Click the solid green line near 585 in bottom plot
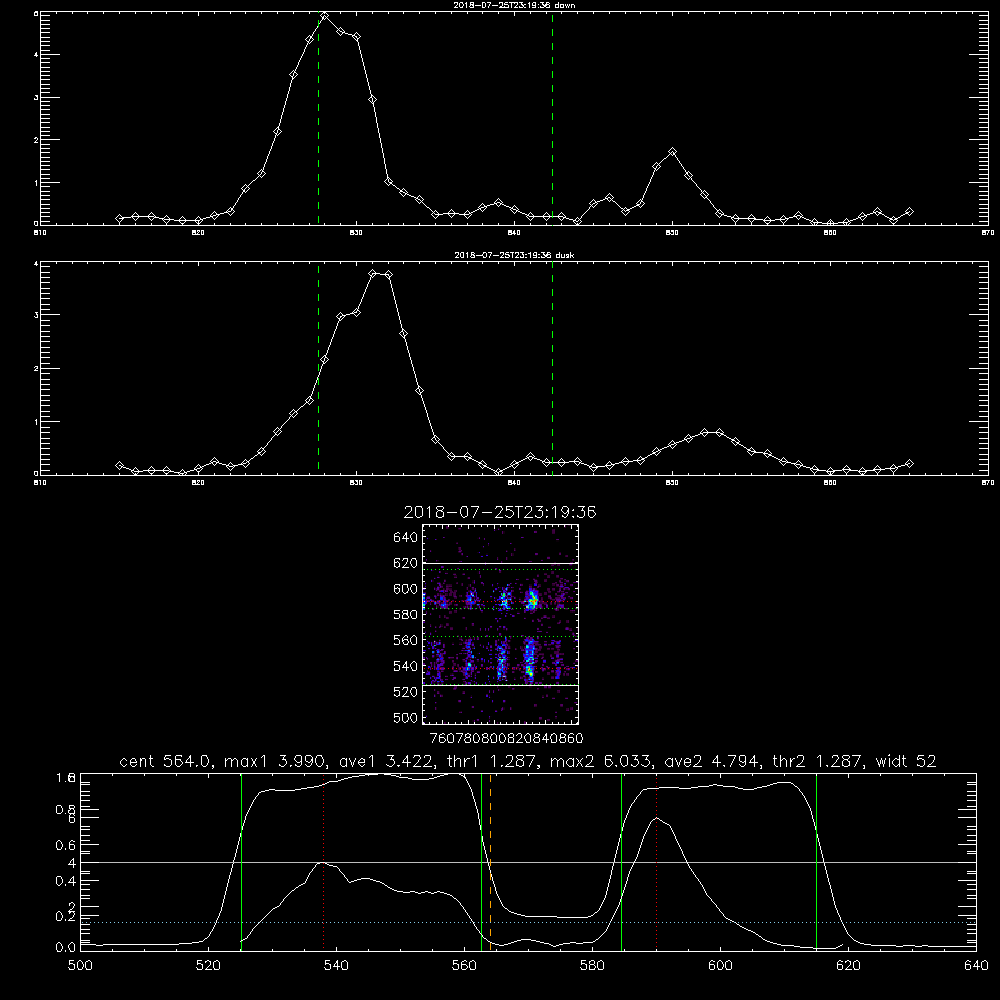The image size is (1000, 1000). point(622,861)
